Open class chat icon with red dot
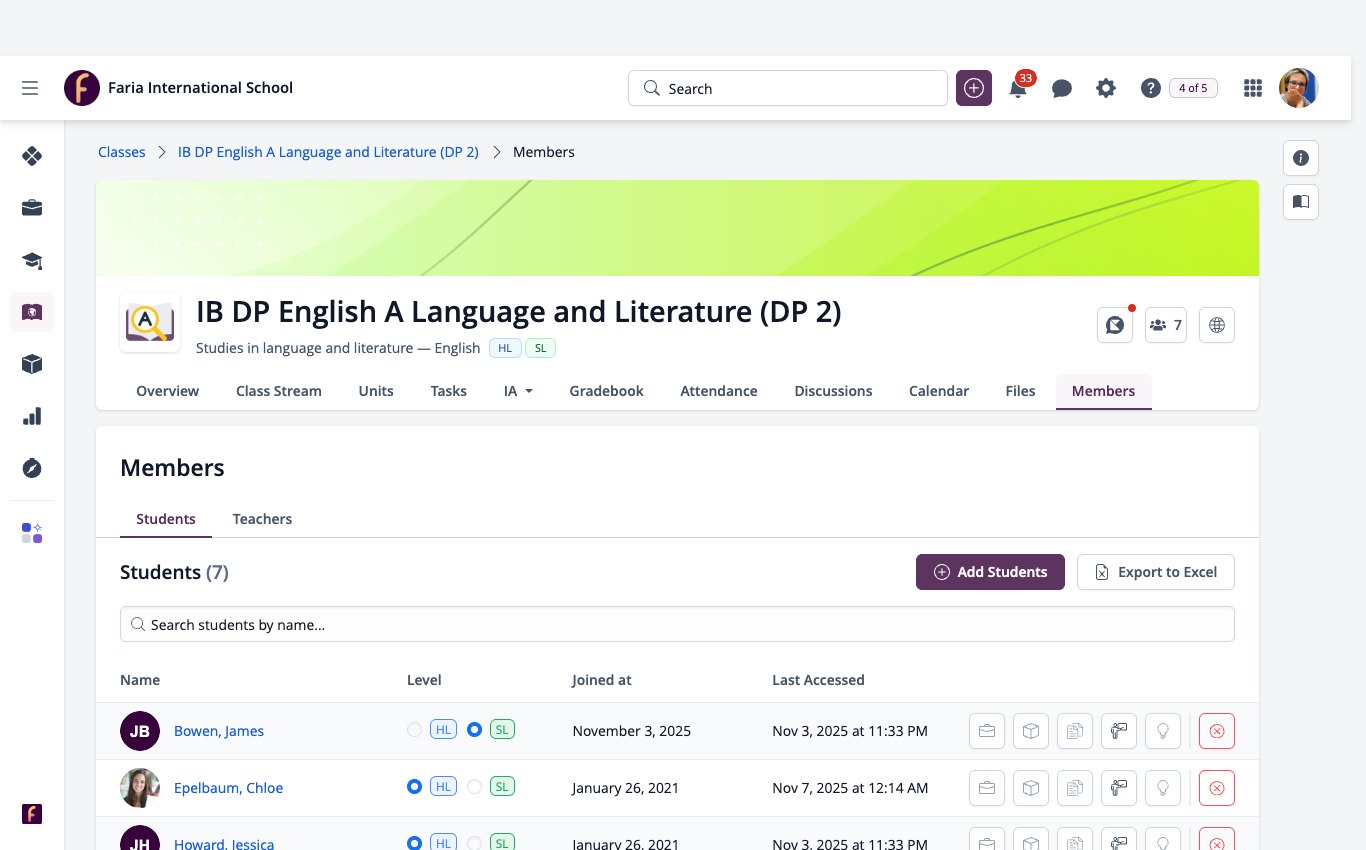 click(1115, 325)
